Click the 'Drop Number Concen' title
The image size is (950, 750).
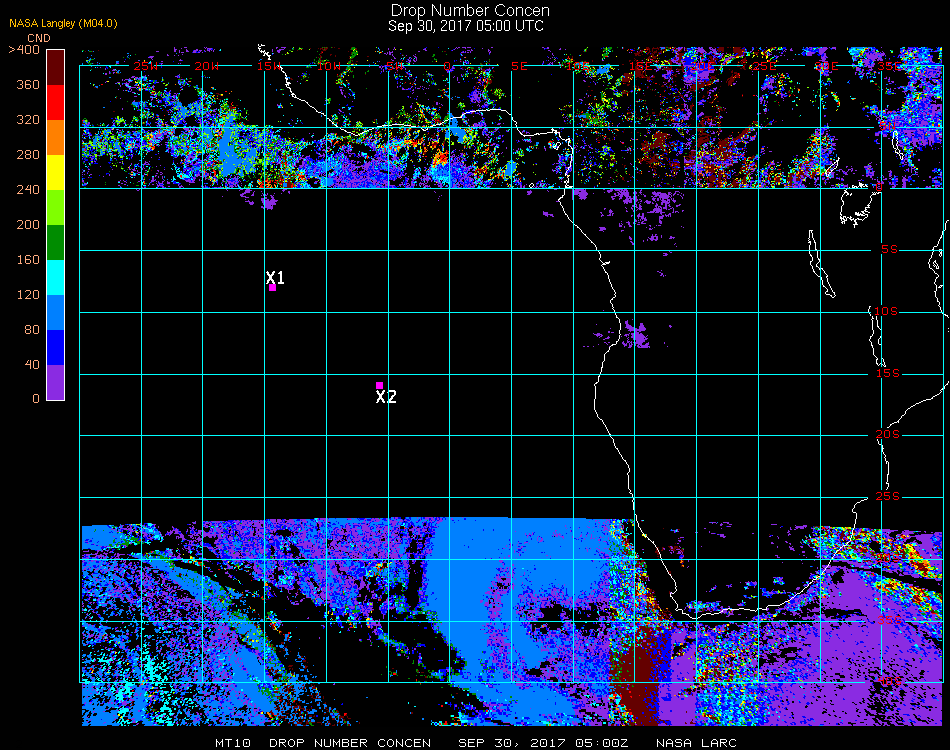pos(470,10)
